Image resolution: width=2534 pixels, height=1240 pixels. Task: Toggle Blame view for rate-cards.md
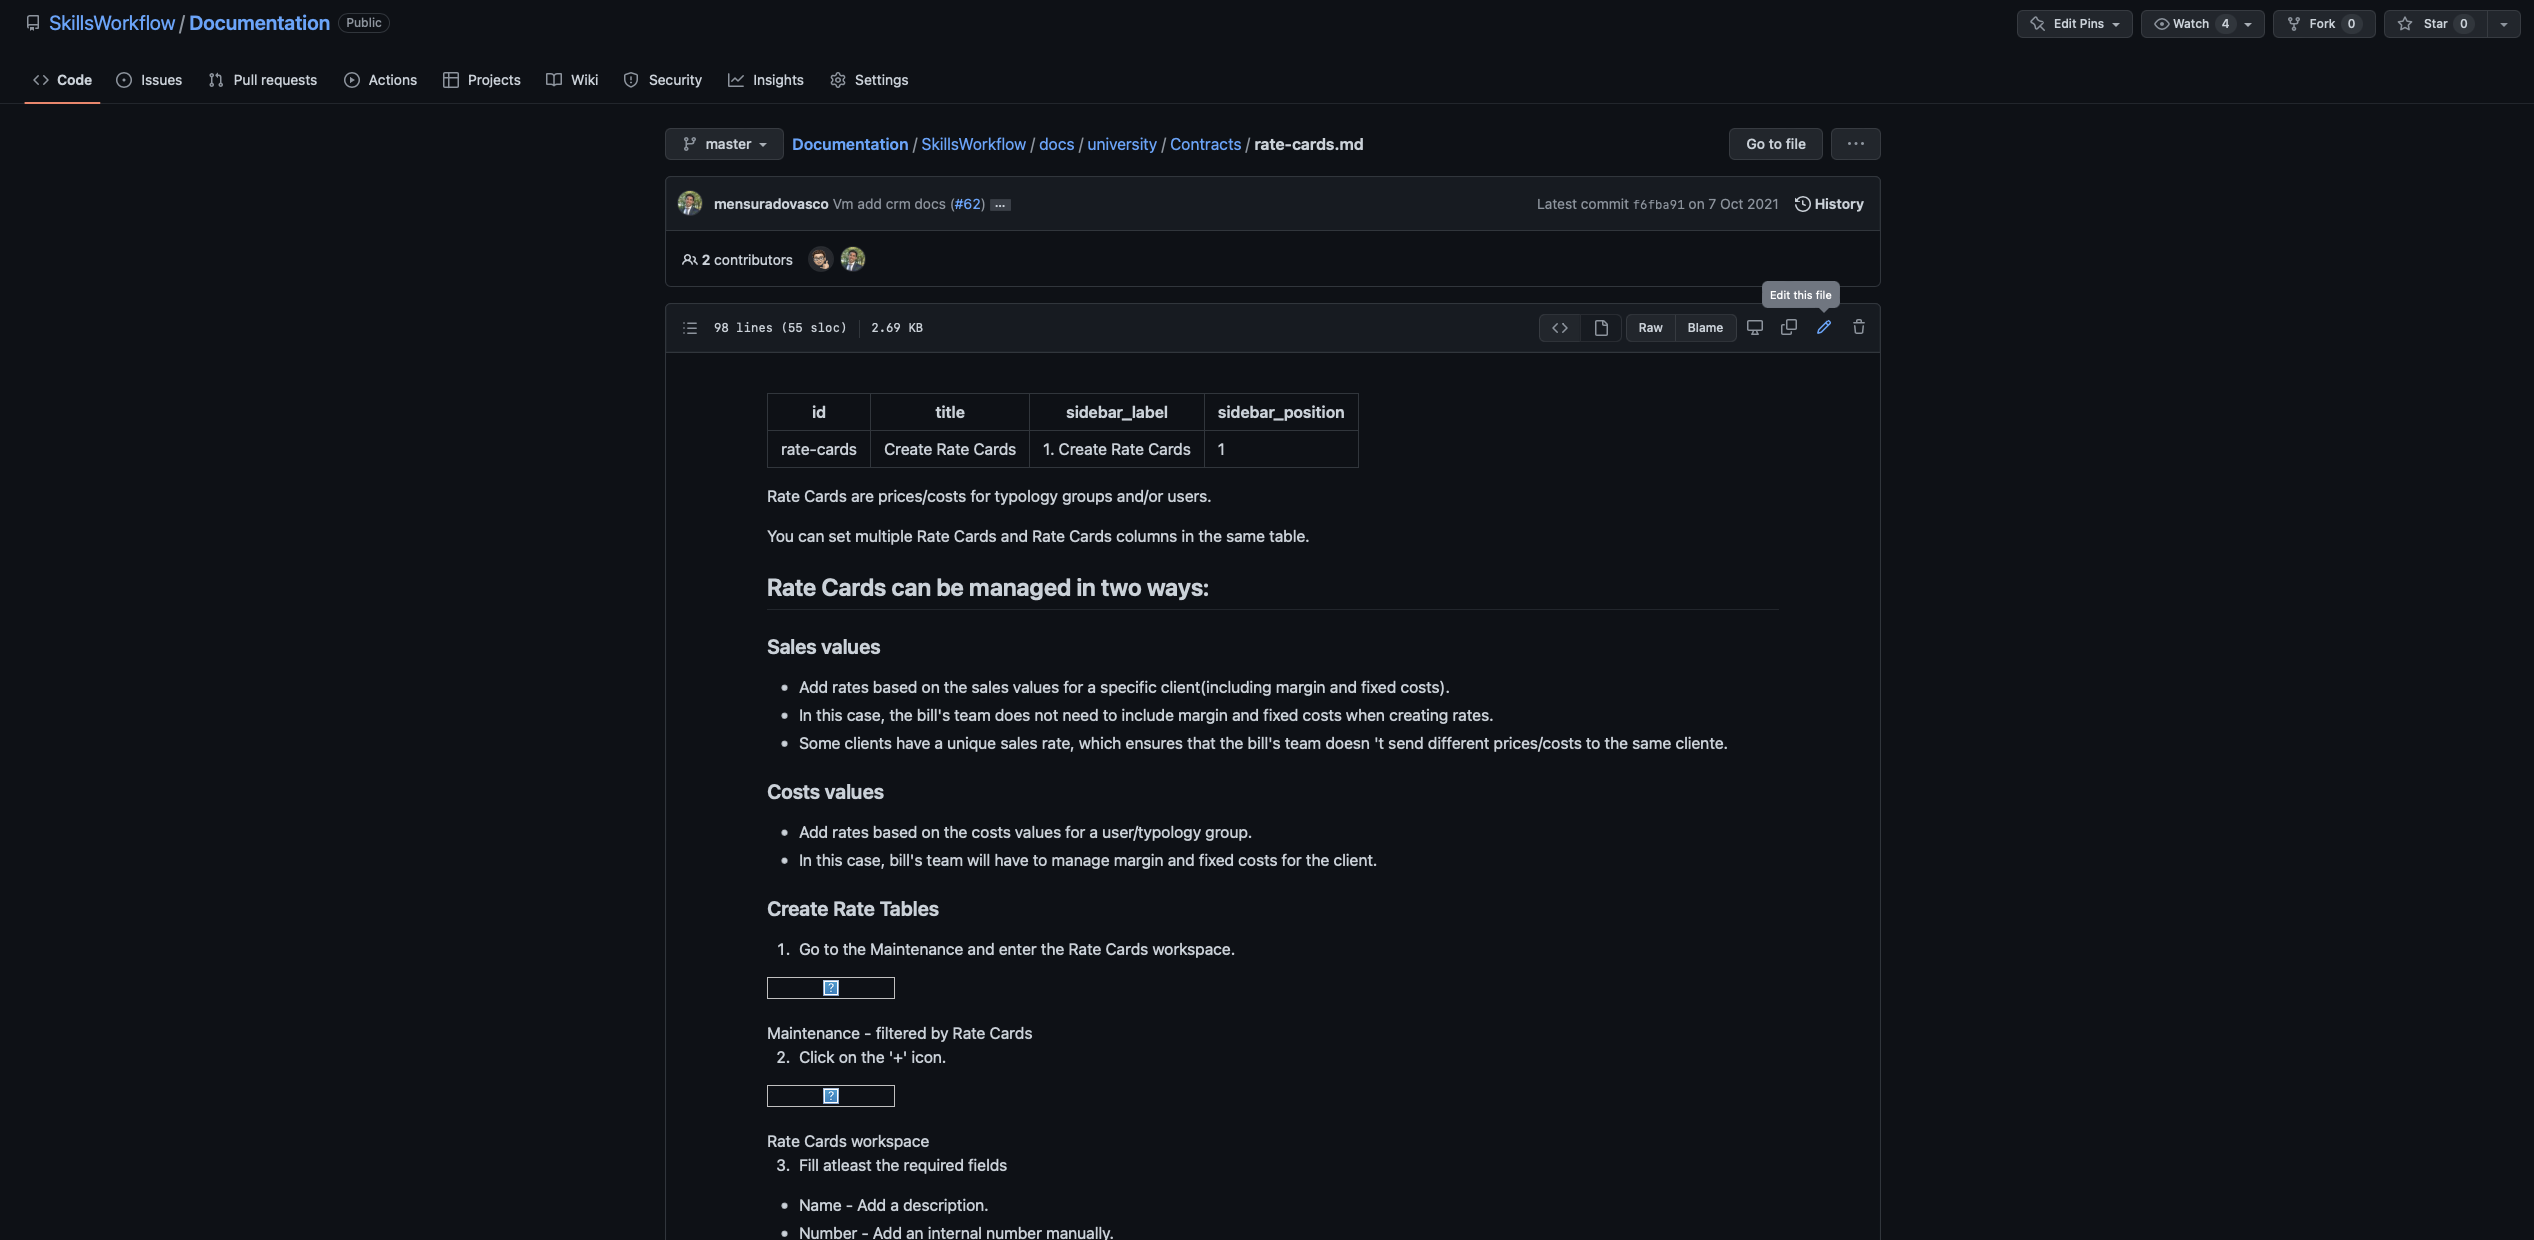pos(1705,327)
